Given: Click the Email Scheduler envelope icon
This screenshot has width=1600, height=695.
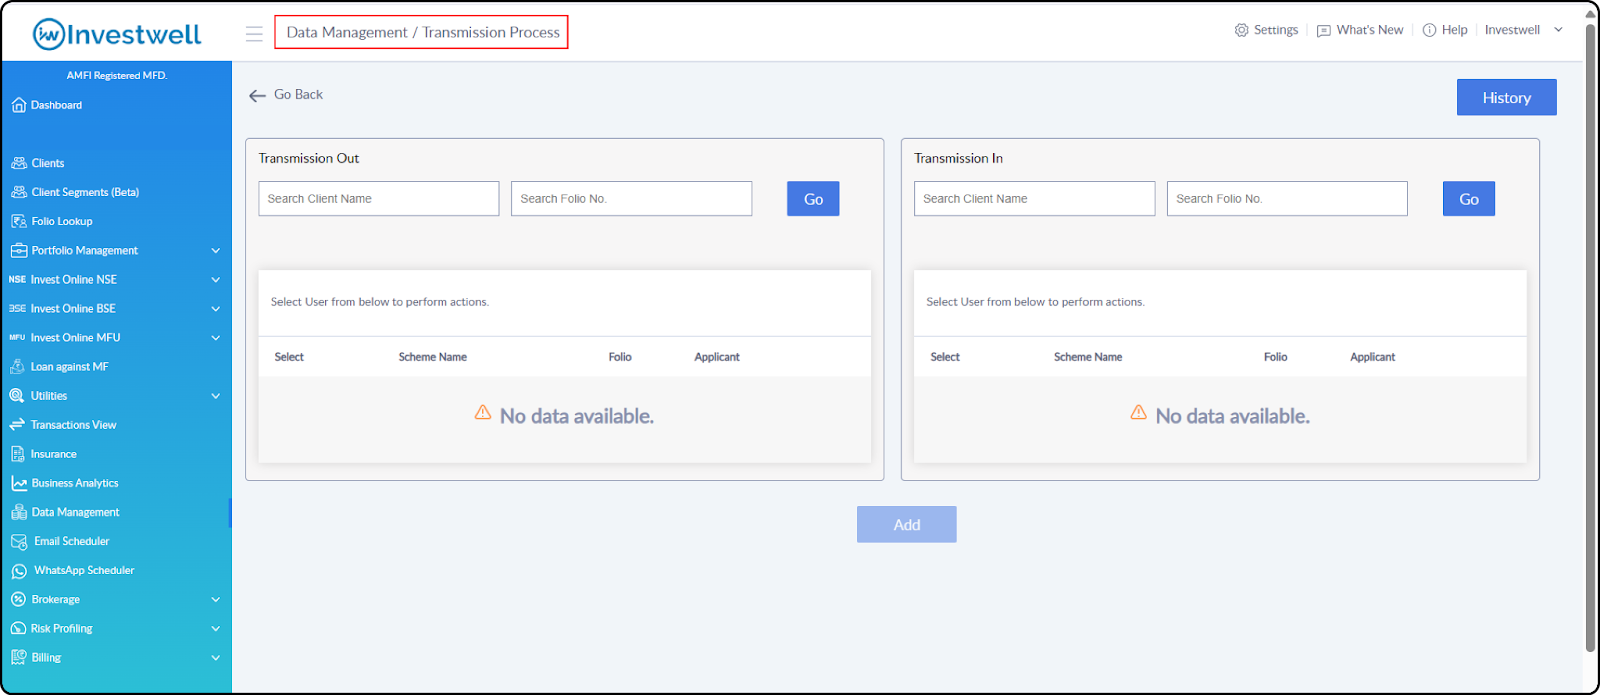Looking at the screenshot, I should tap(19, 541).
